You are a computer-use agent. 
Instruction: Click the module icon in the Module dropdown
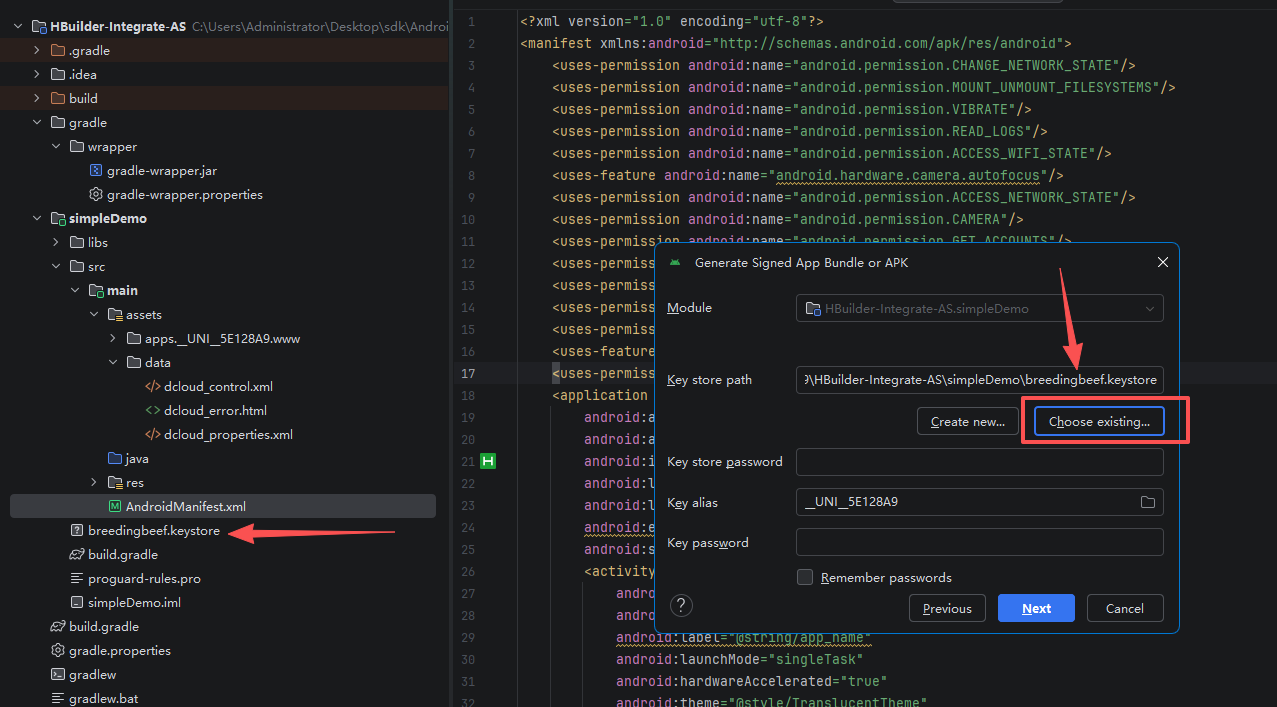tap(813, 308)
